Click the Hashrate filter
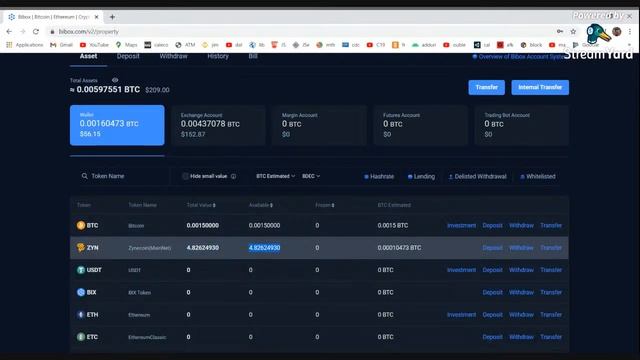 (379, 176)
